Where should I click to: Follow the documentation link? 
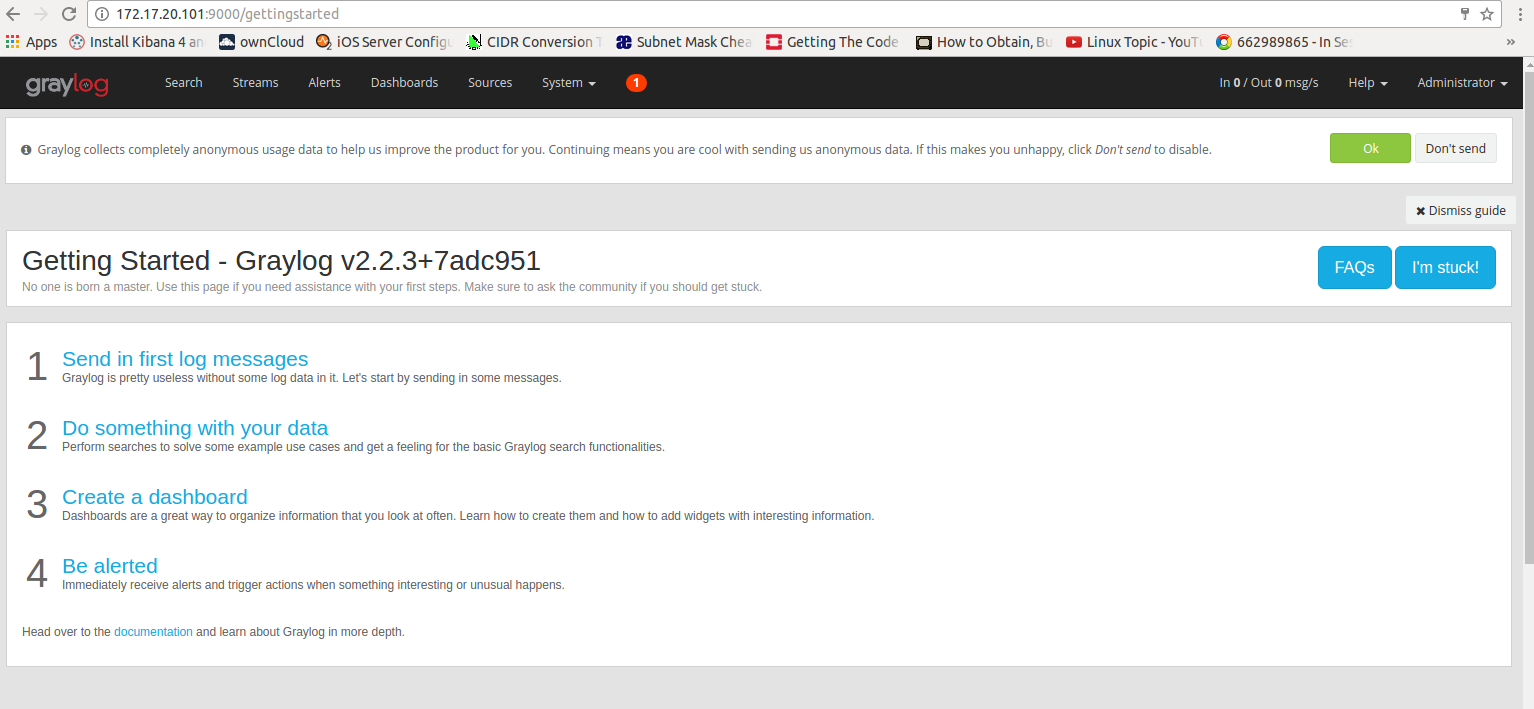pos(153,632)
